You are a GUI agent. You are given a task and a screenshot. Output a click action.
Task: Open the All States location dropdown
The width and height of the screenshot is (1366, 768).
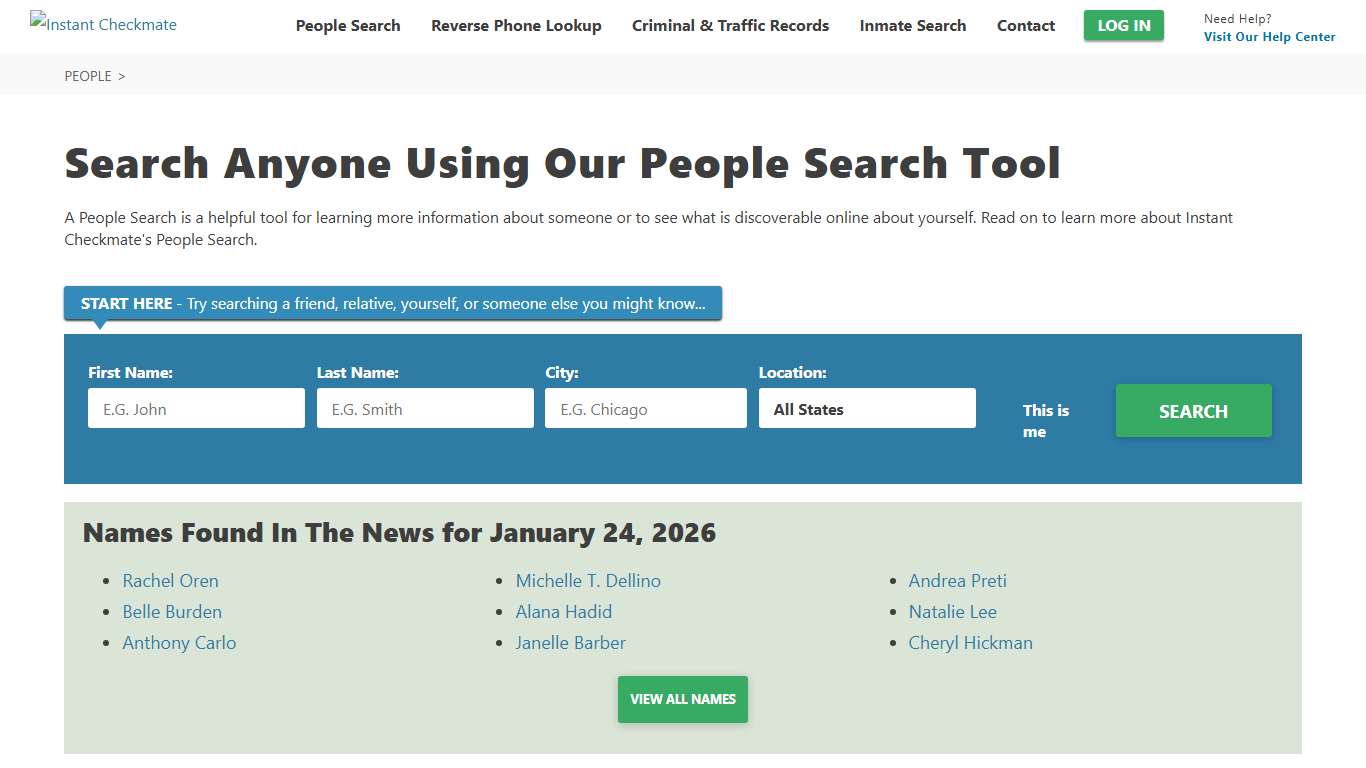tap(867, 408)
